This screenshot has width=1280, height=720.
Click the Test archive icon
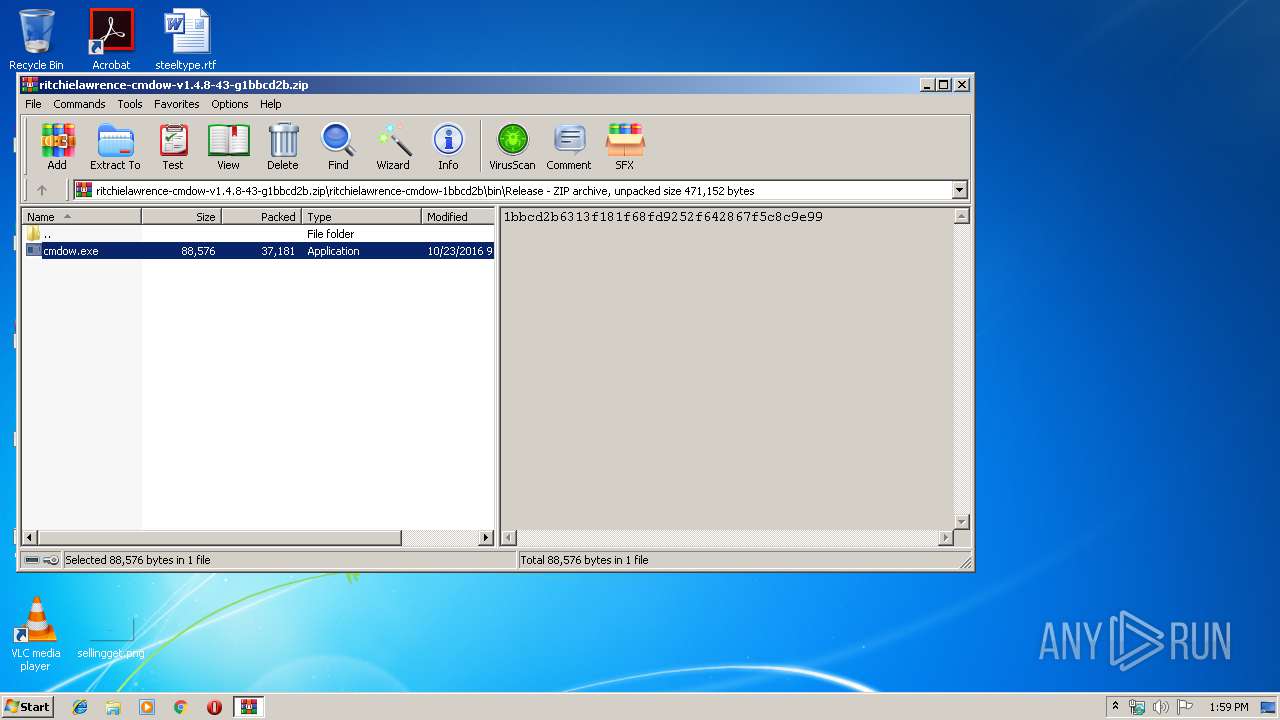tap(173, 146)
